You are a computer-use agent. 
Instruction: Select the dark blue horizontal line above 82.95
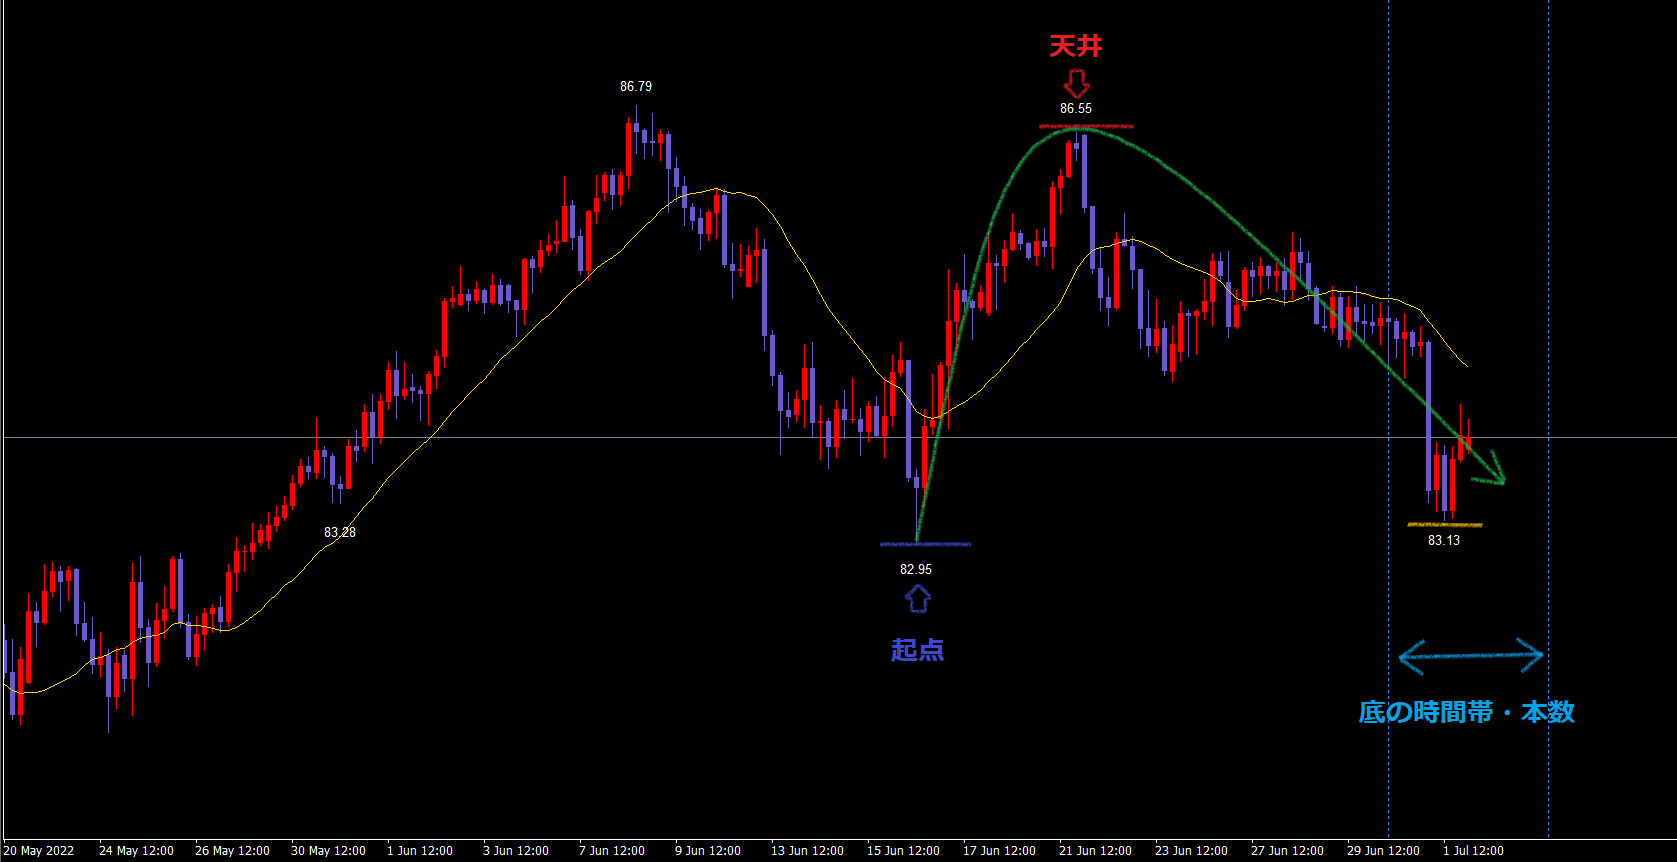pos(925,544)
